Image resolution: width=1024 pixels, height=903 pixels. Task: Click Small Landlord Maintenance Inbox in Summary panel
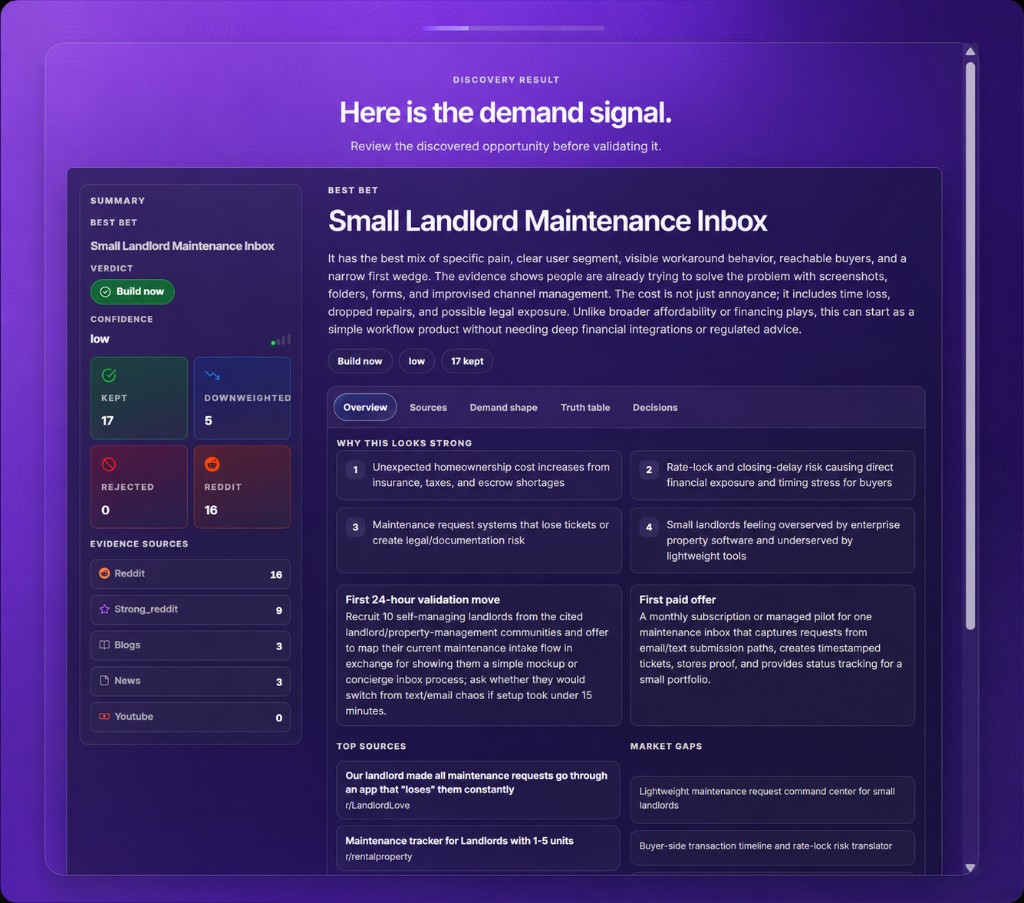point(182,246)
